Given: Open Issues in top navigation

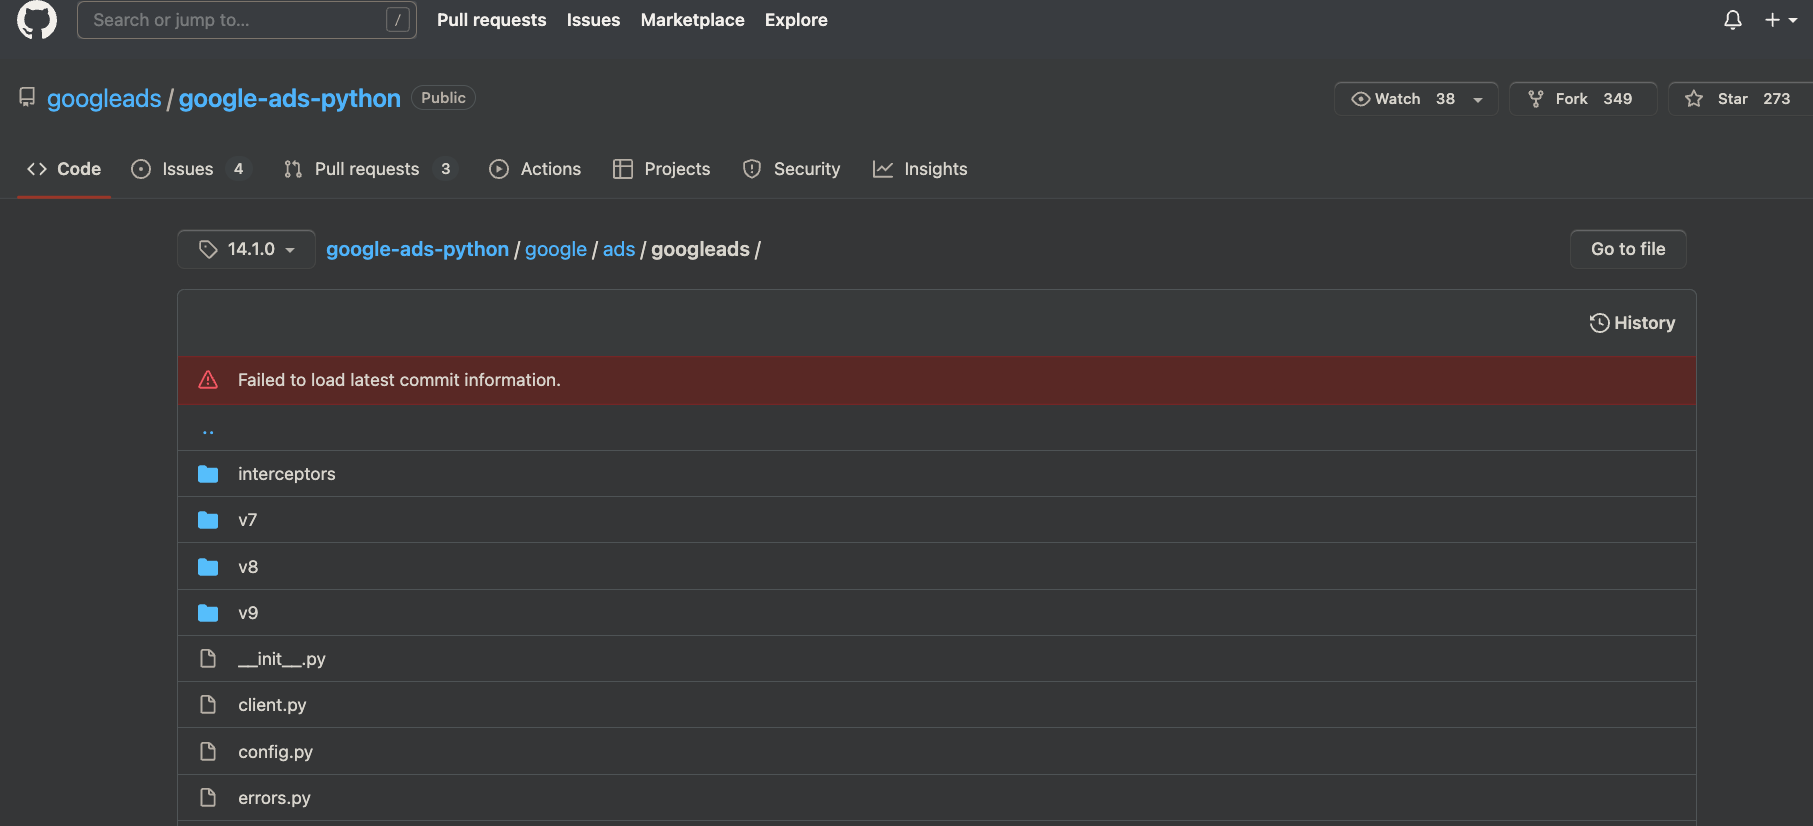Looking at the screenshot, I should pos(593,20).
